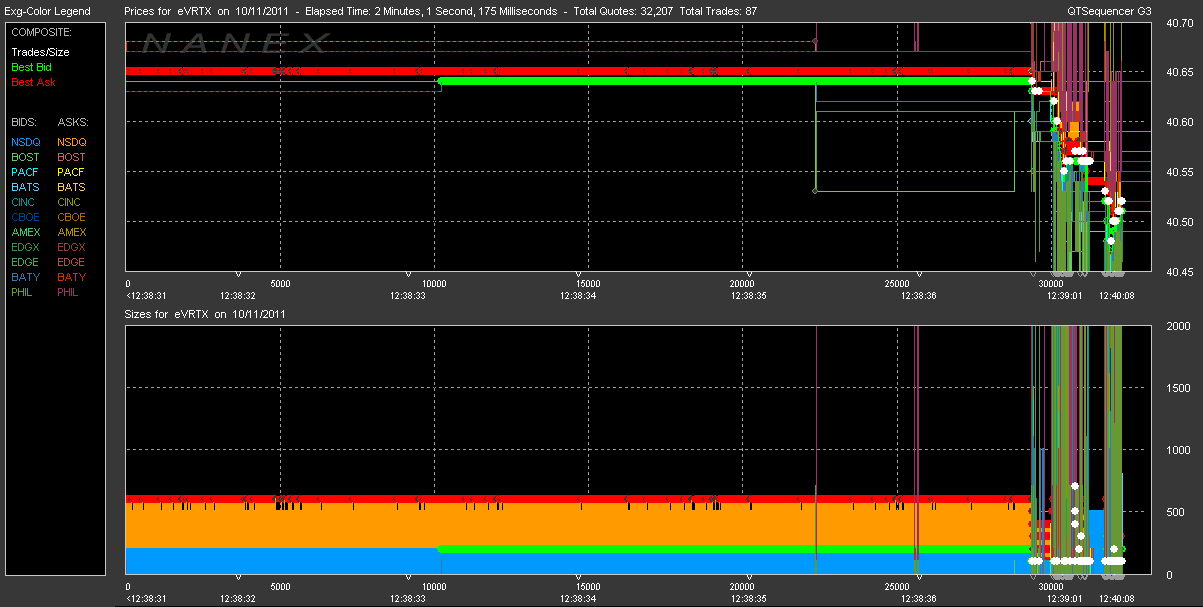The width and height of the screenshot is (1203, 607).
Task: Select the 12:40:08 time in Prices chart
Action: tap(1118, 296)
